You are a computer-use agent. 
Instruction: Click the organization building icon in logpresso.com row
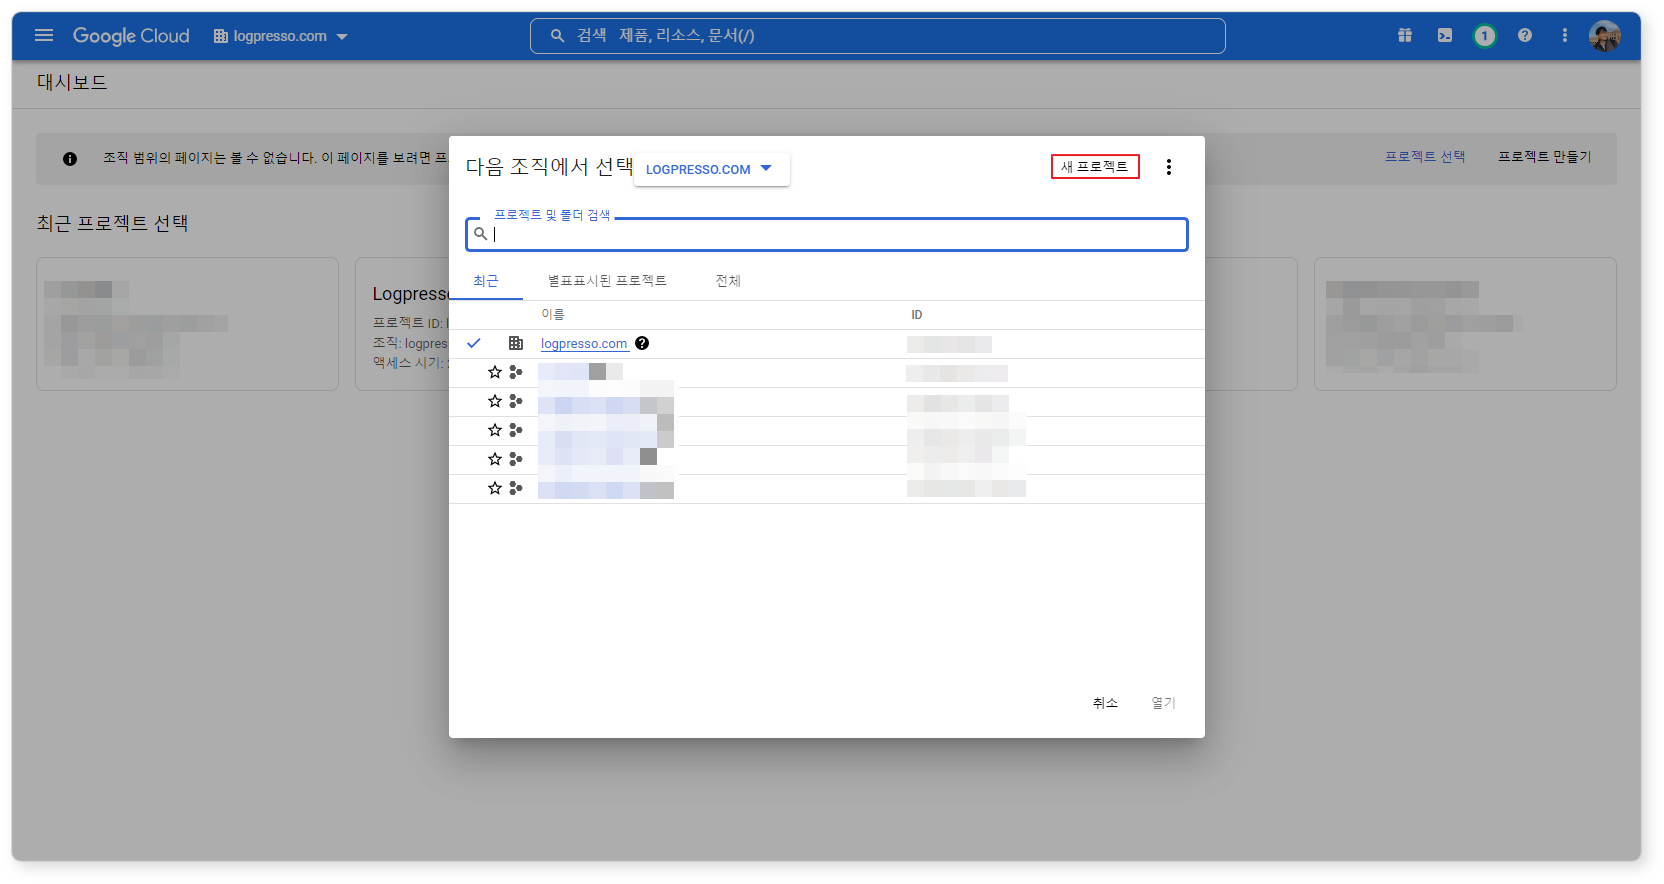pyautogui.click(x=516, y=343)
